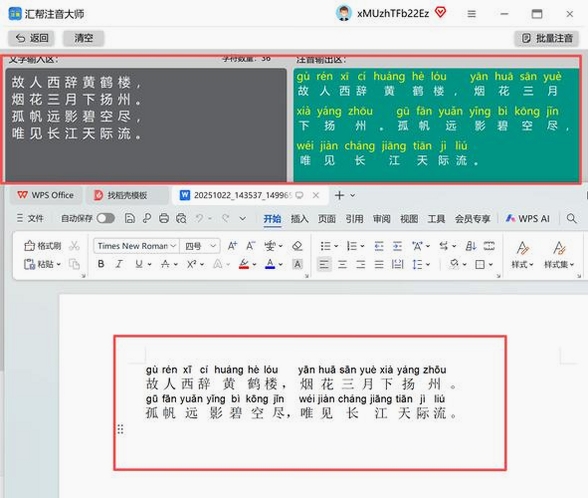Open the hamburger menu in 汇帮注音大师
Viewport: 588px width, 498px height.
tap(471, 14)
